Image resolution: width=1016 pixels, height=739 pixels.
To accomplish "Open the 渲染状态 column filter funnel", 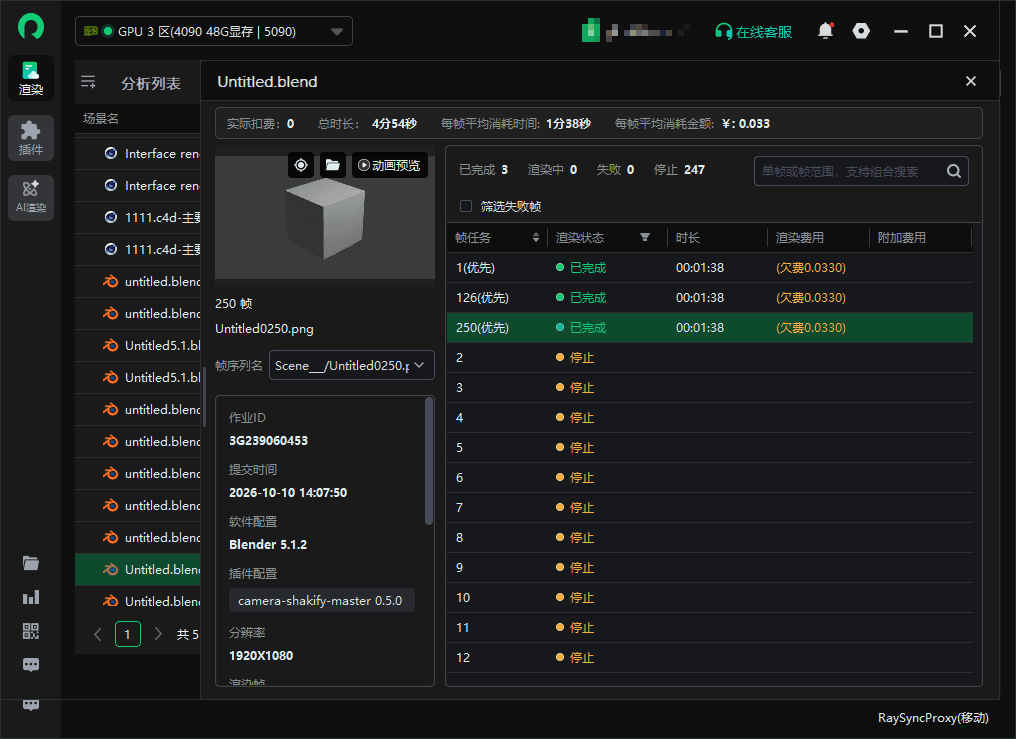I will coord(645,237).
